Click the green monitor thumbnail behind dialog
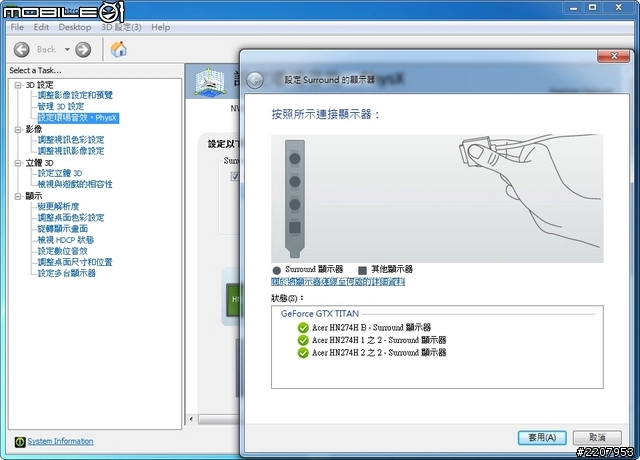The height and width of the screenshot is (460, 640). [x=233, y=300]
